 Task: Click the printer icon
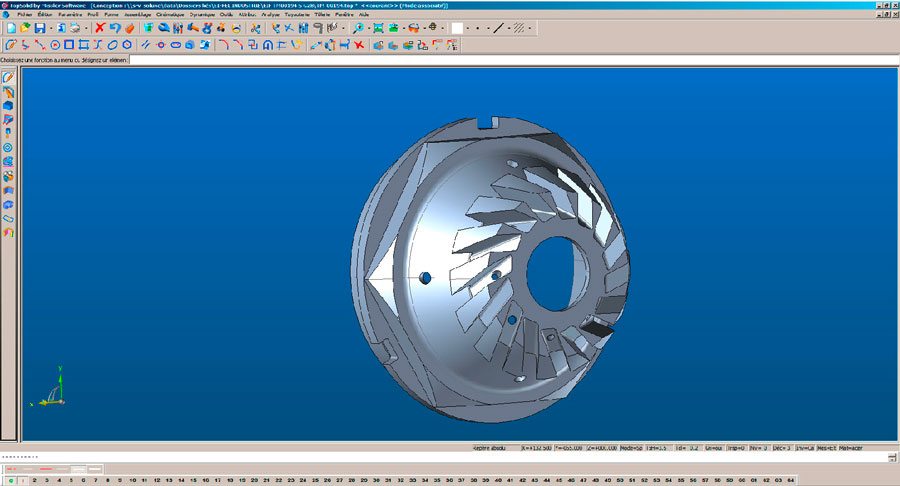74,28
